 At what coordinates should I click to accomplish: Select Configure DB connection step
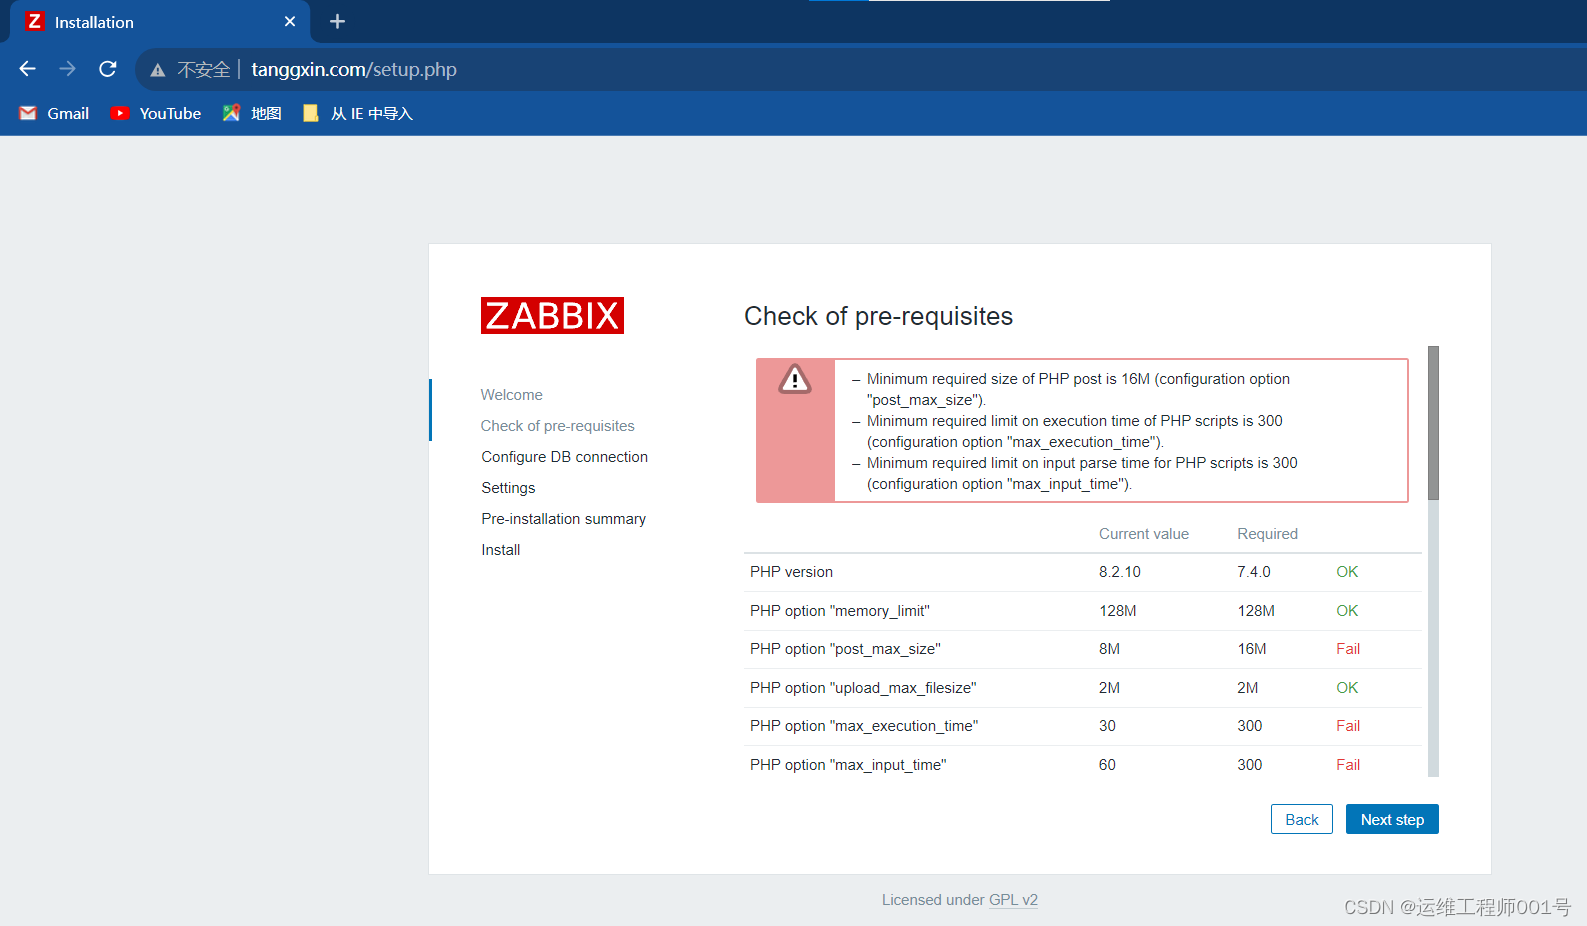[564, 457]
